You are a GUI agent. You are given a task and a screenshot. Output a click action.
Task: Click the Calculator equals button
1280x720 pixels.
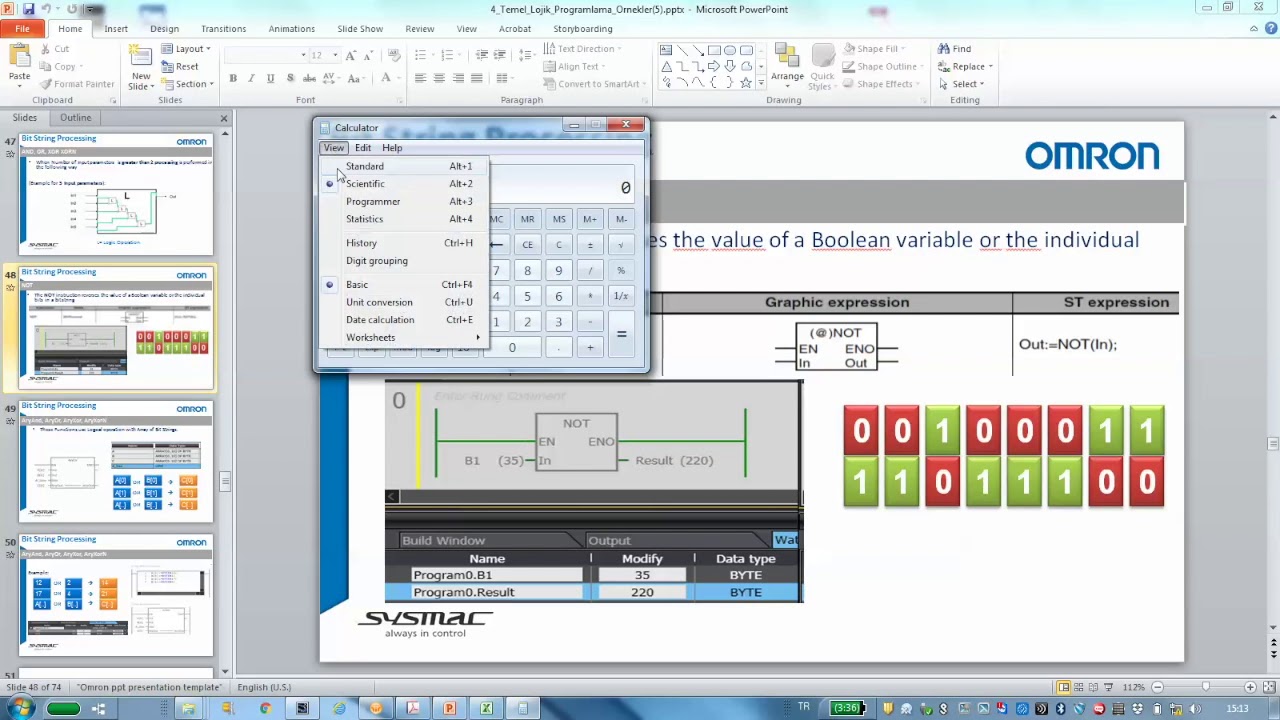[x=621, y=335]
